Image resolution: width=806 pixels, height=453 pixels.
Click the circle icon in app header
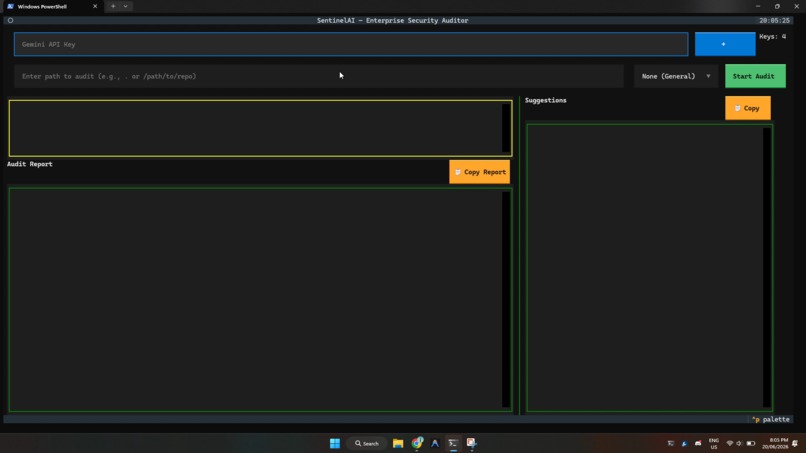pos(10,21)
